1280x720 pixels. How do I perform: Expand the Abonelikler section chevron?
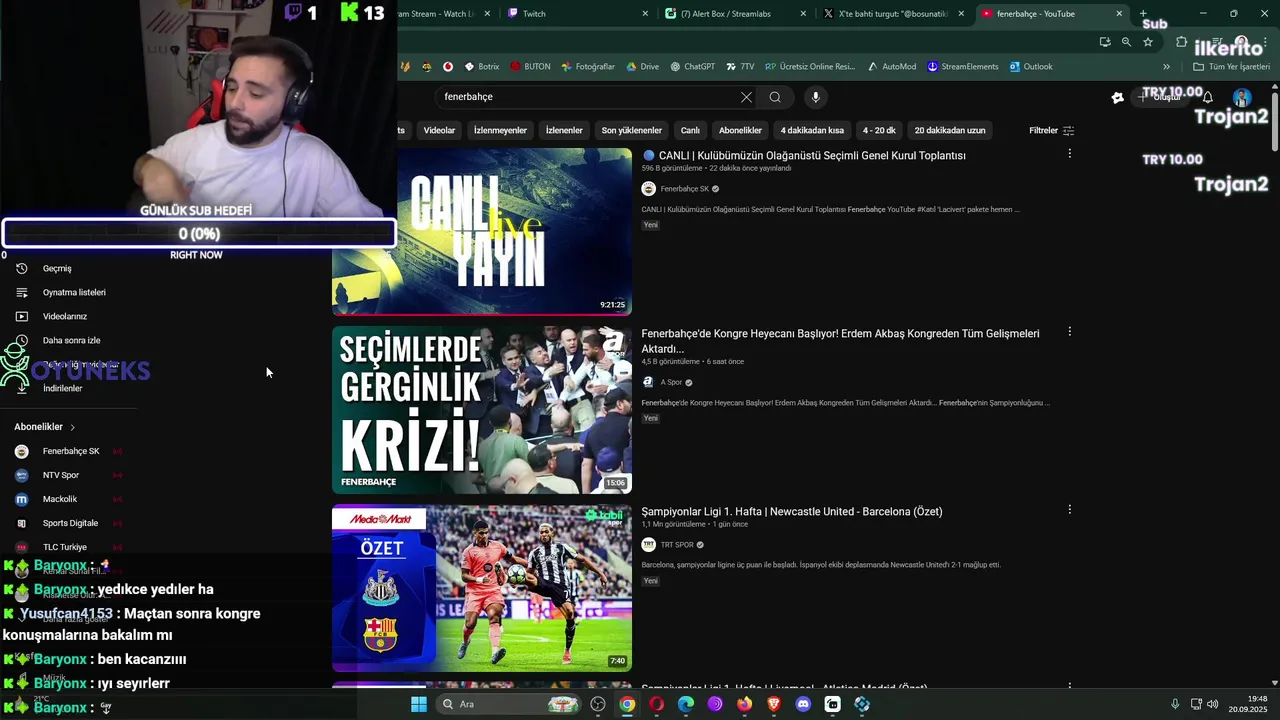click(72, 427)
